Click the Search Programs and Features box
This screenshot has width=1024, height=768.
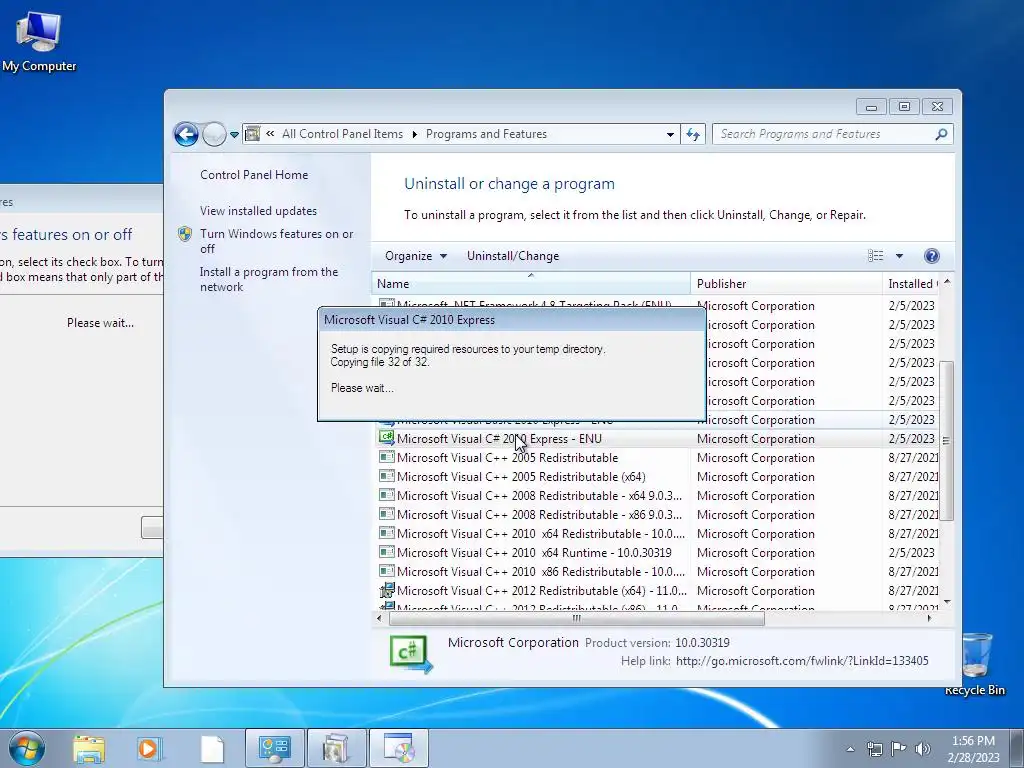tap(824, 134)
